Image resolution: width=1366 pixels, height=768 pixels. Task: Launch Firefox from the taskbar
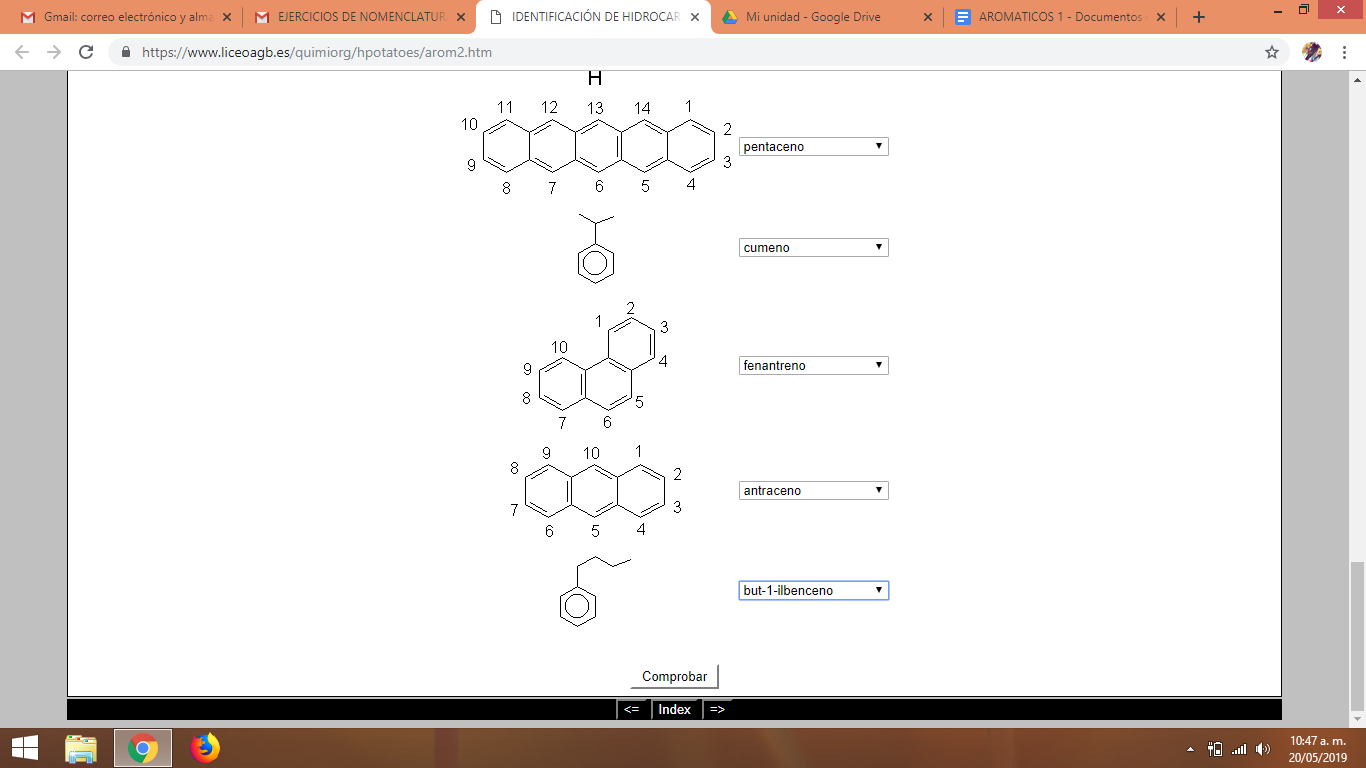tap(205, 748)
